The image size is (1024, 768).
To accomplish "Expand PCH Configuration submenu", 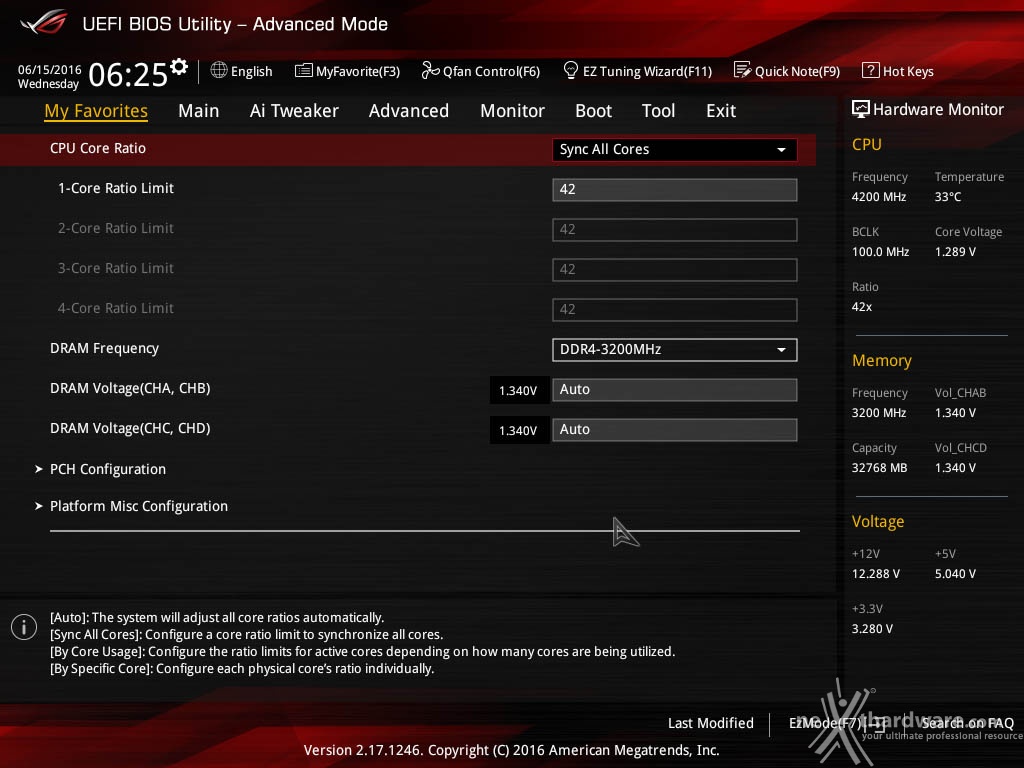I will (108, 469).
